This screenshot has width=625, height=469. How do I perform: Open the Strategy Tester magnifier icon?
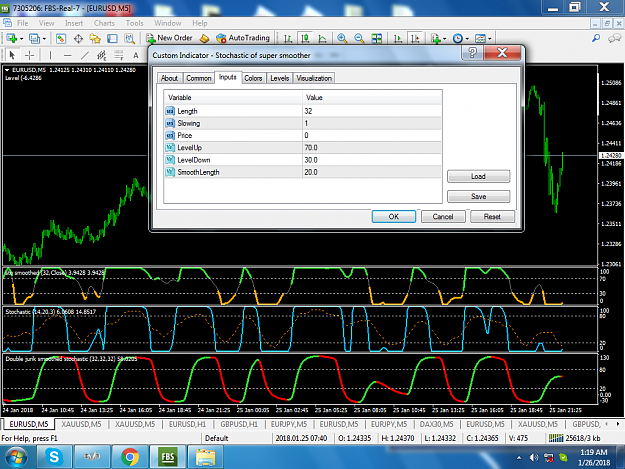(x=130, y=38)
